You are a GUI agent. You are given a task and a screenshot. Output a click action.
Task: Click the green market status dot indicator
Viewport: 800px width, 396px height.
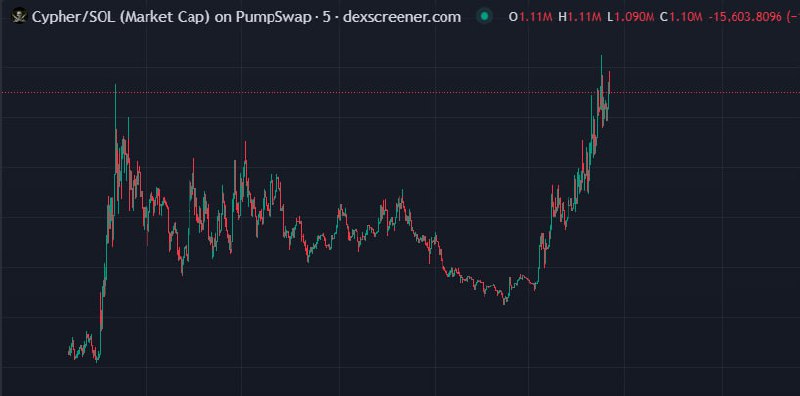(x=484, y=16)
